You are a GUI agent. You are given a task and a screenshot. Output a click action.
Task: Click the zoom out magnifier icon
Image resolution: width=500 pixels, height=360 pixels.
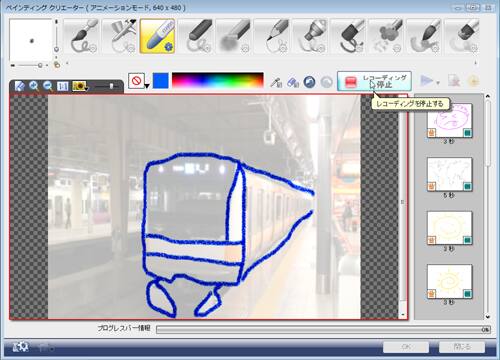(48, 86)
